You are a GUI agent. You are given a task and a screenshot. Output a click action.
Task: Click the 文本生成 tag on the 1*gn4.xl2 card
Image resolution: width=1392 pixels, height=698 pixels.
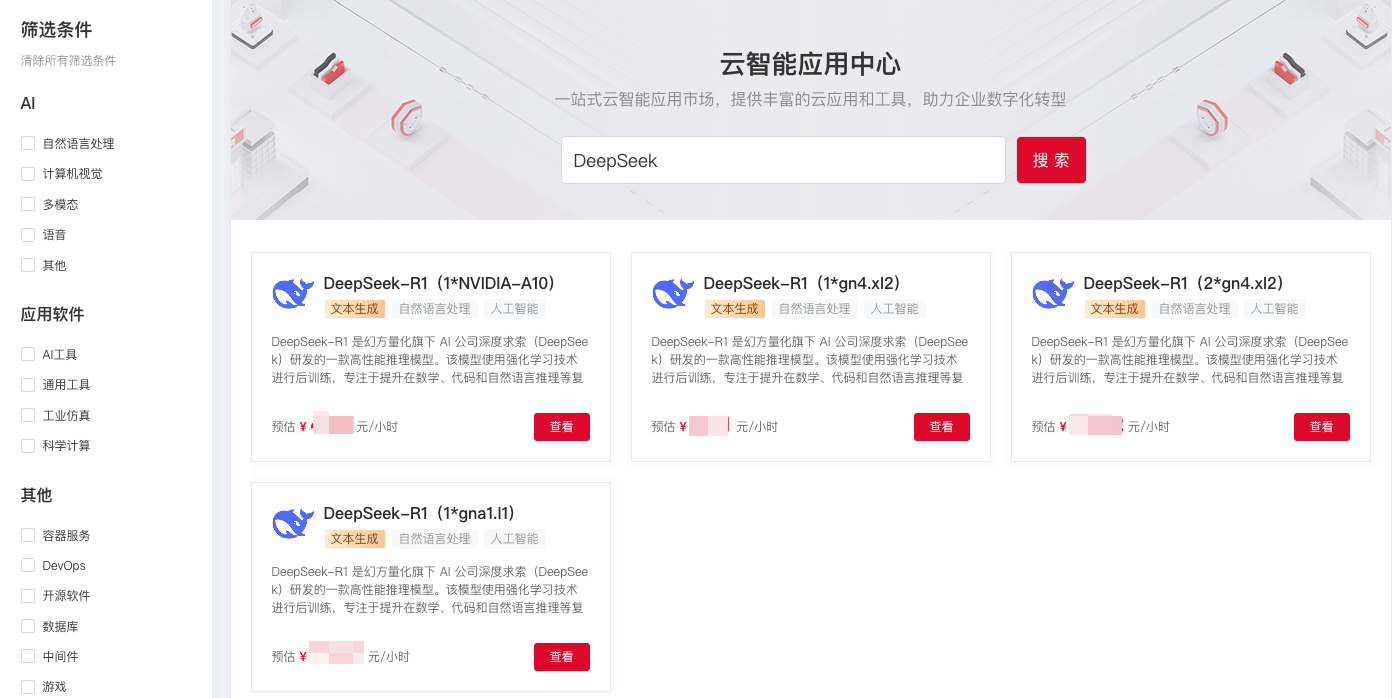[735, 309]
